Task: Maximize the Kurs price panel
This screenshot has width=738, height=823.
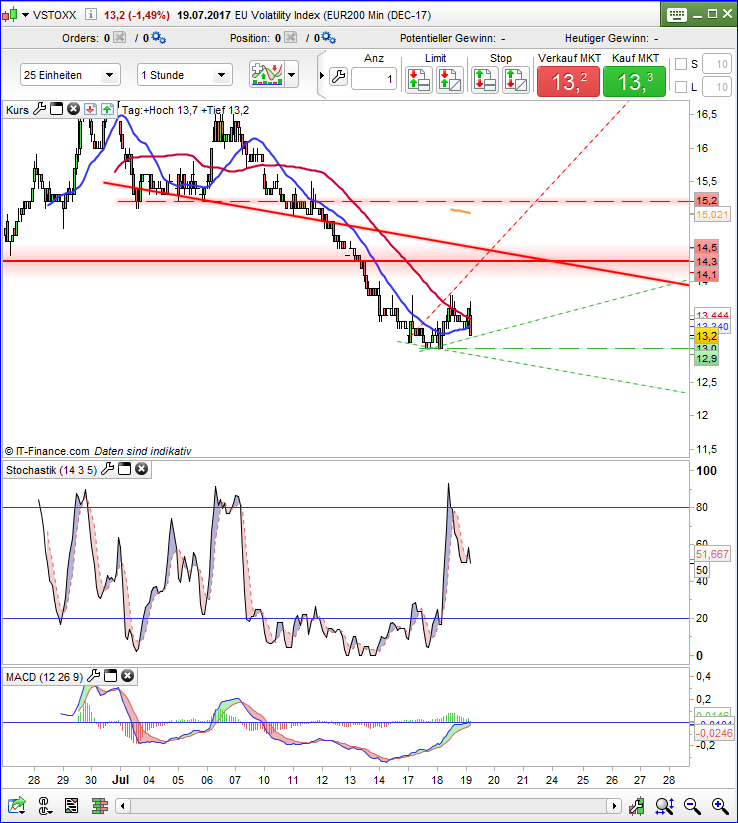Action: tap(56, 109)
